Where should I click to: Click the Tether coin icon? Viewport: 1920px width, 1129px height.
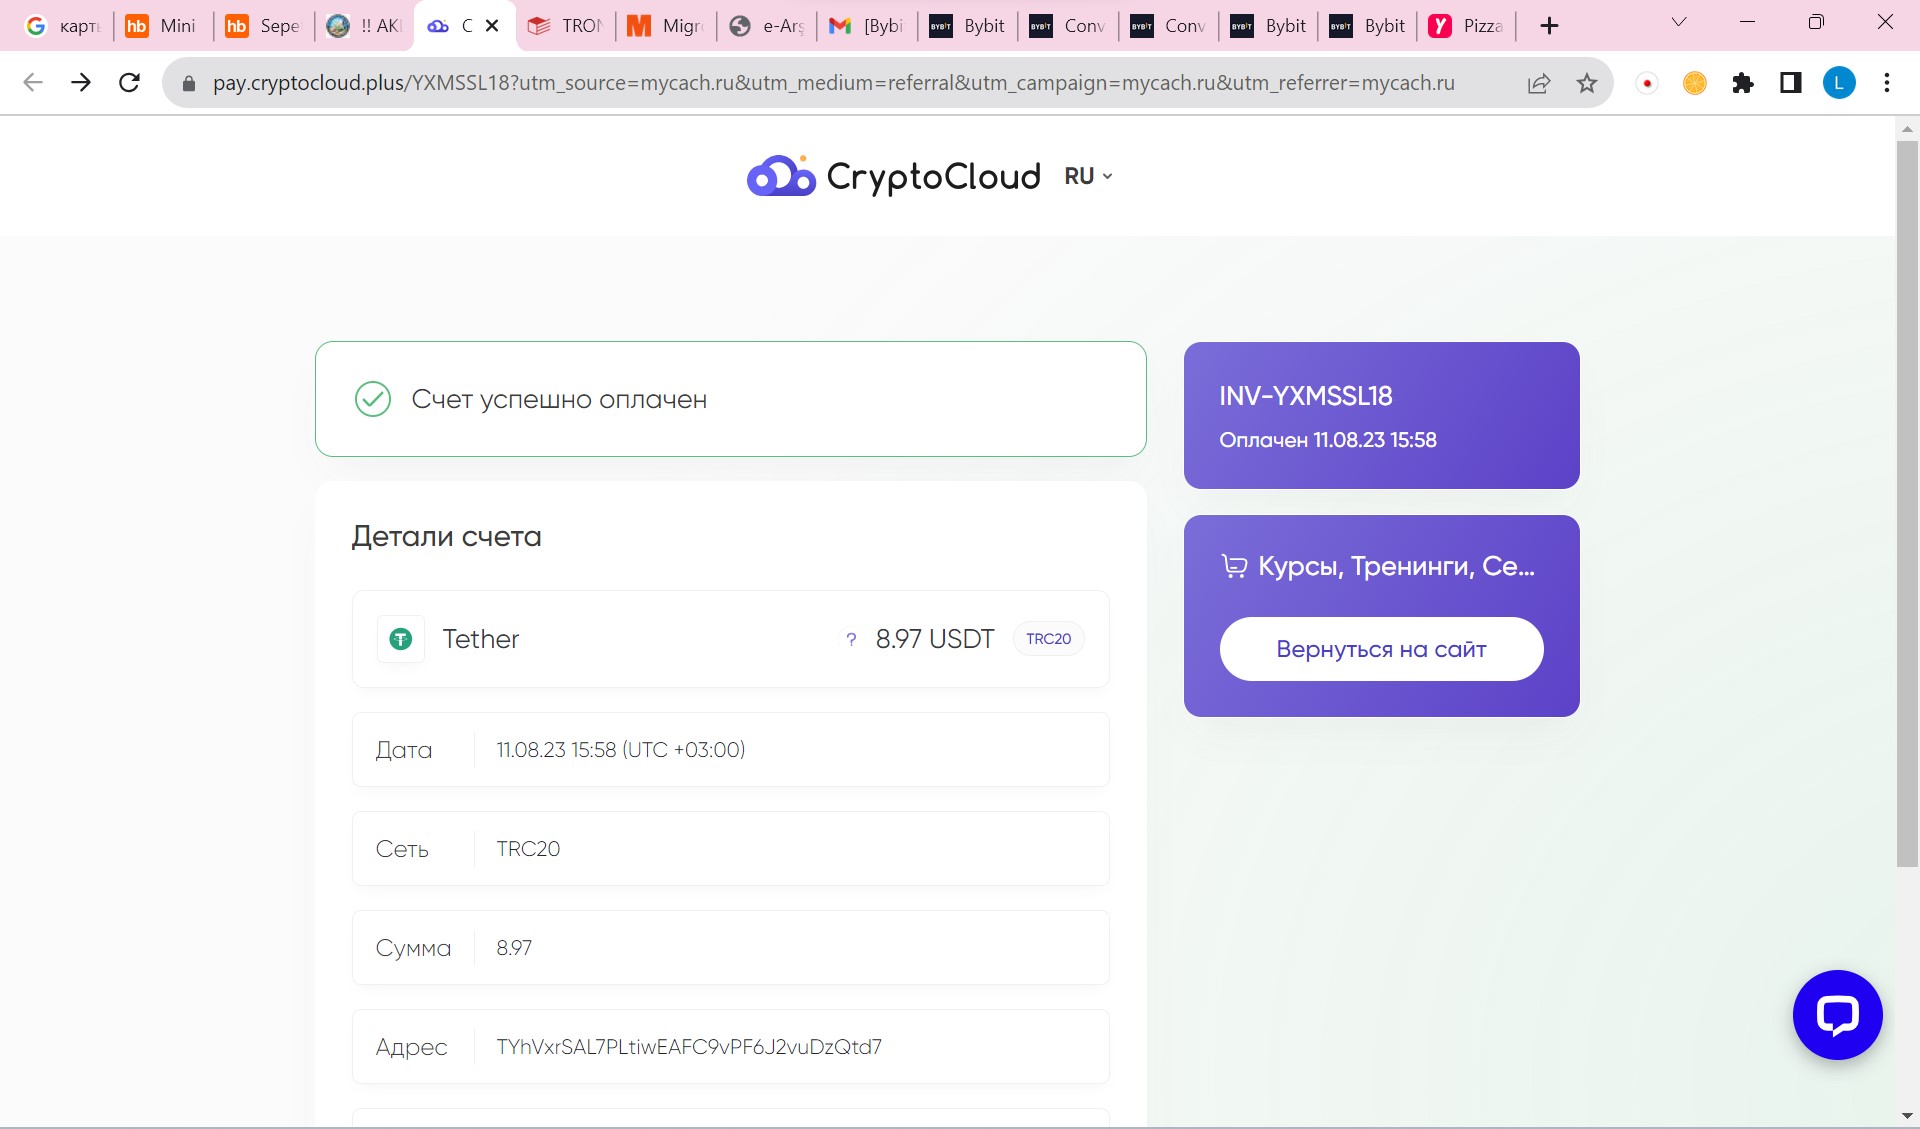400,639
